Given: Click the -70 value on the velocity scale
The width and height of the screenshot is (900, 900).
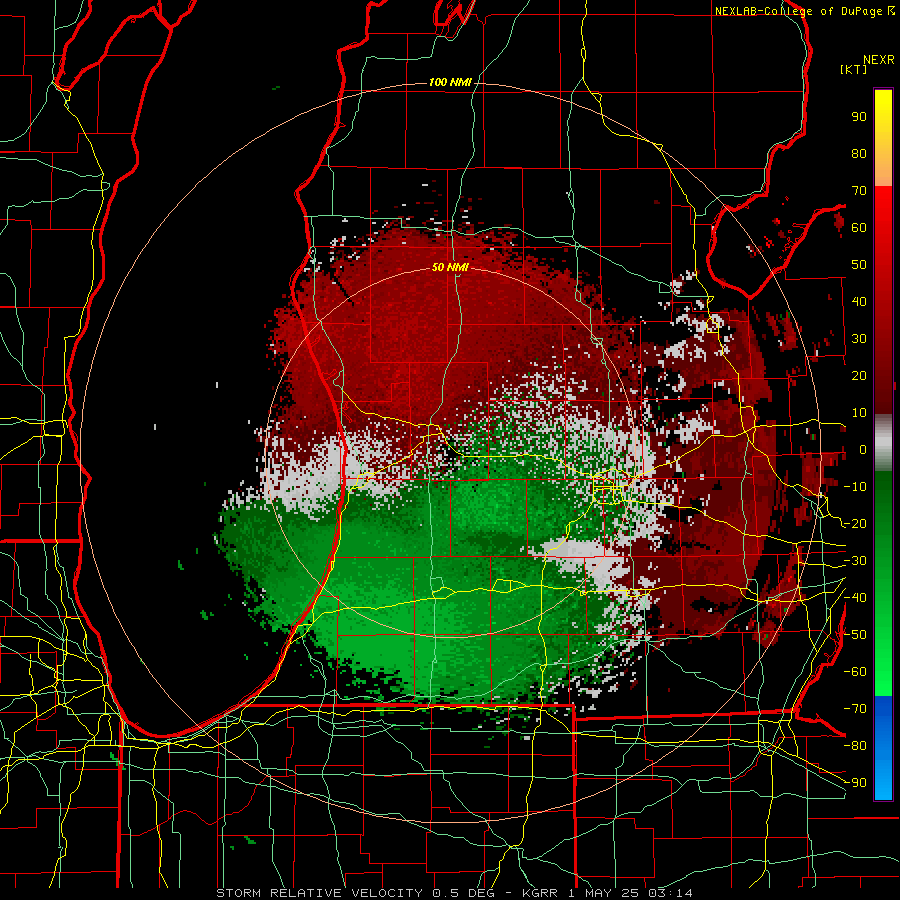Looking at the screenshot, I should click(x=855, y=709).
